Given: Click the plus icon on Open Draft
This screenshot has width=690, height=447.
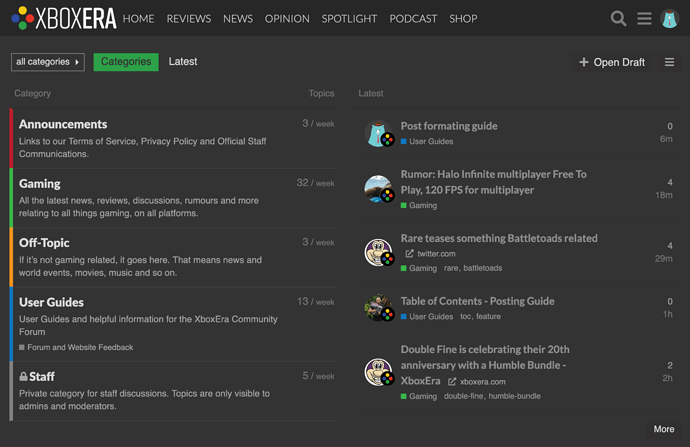Looking at the screenshot, I should [x=584, y=62].
